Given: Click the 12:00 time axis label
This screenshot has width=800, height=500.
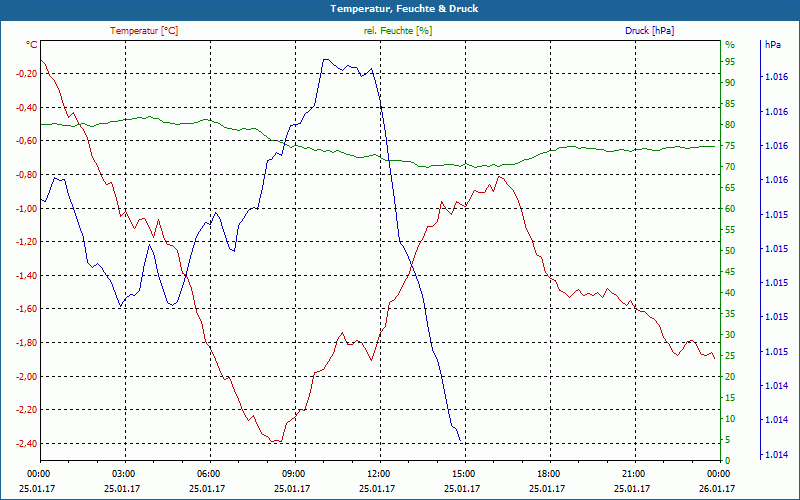Looking at the screenshot, I should (378, 474).
